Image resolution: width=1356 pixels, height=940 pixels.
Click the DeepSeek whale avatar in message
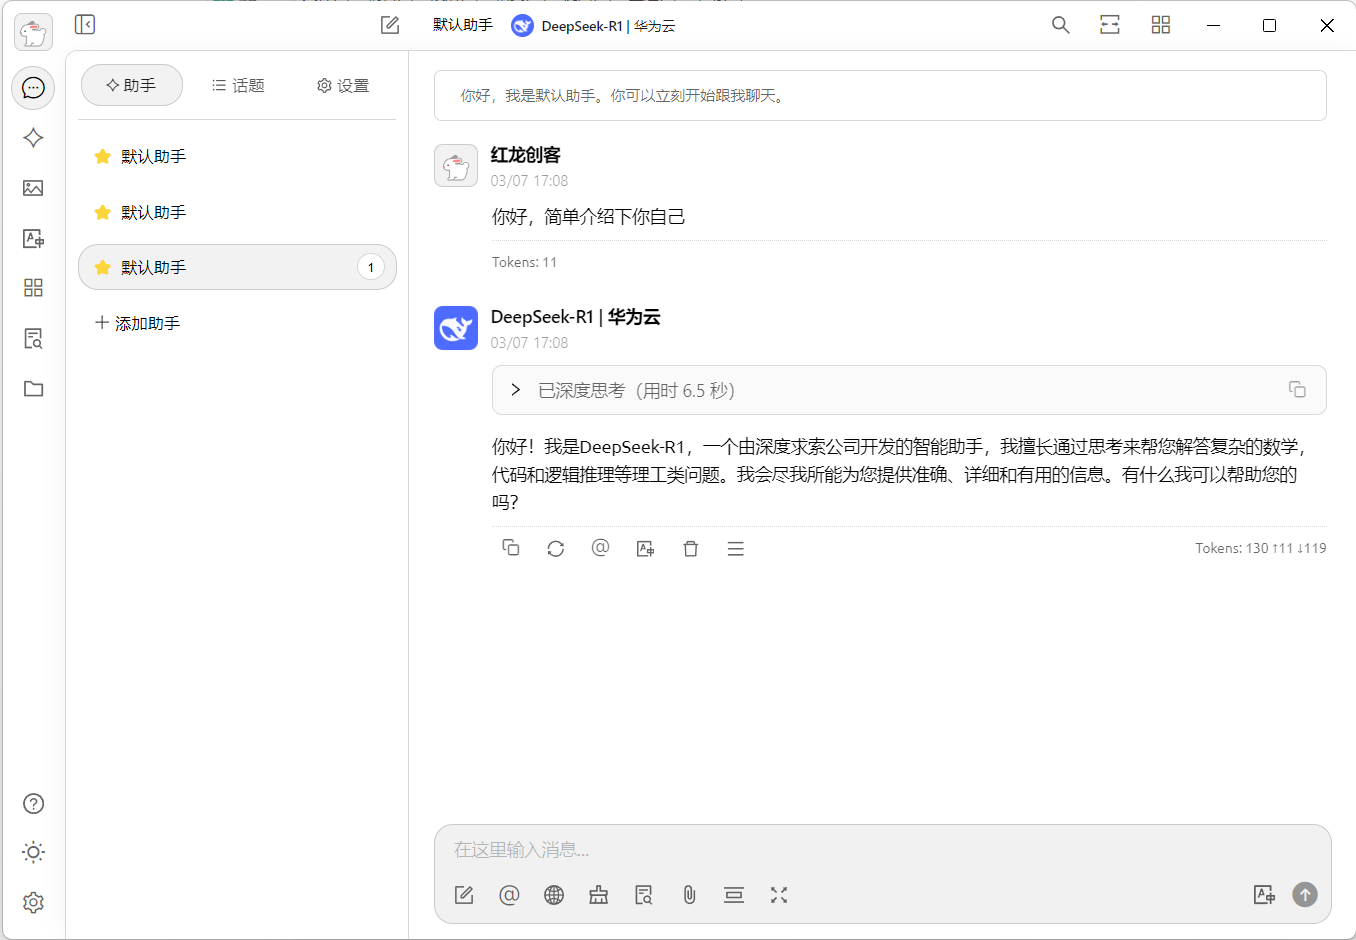[456, 328]
